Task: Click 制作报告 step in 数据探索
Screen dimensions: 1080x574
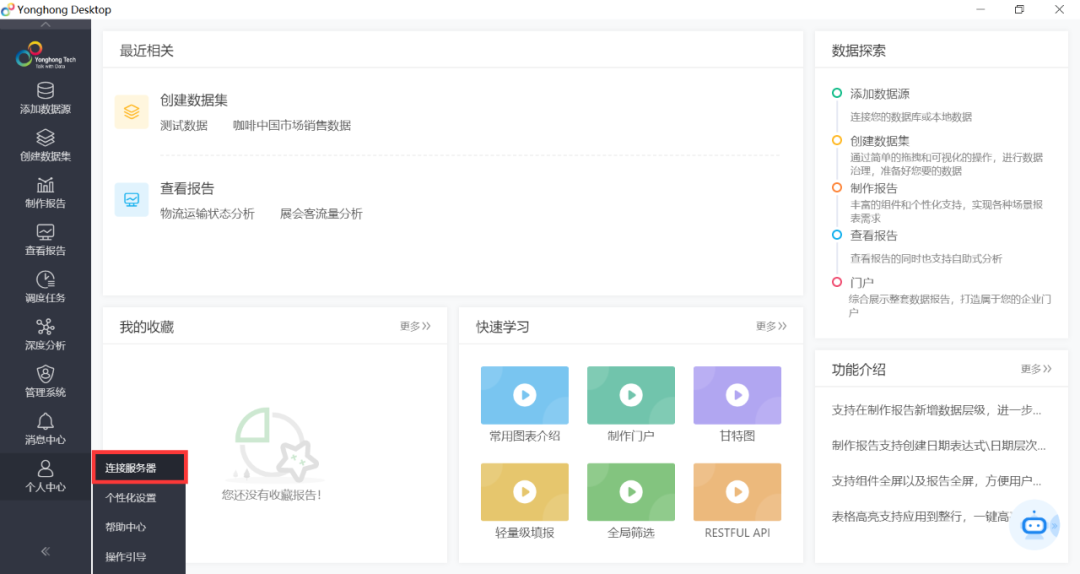Action: 873,188
